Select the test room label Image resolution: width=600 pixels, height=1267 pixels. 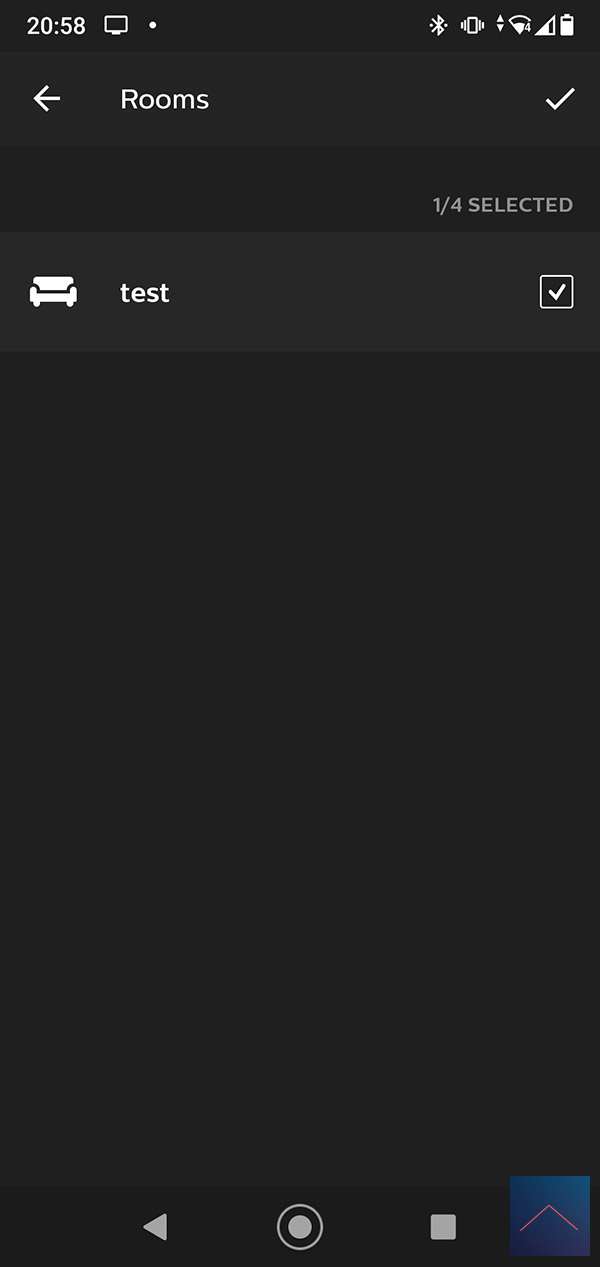pyautogui.click(x=145, y=292)
